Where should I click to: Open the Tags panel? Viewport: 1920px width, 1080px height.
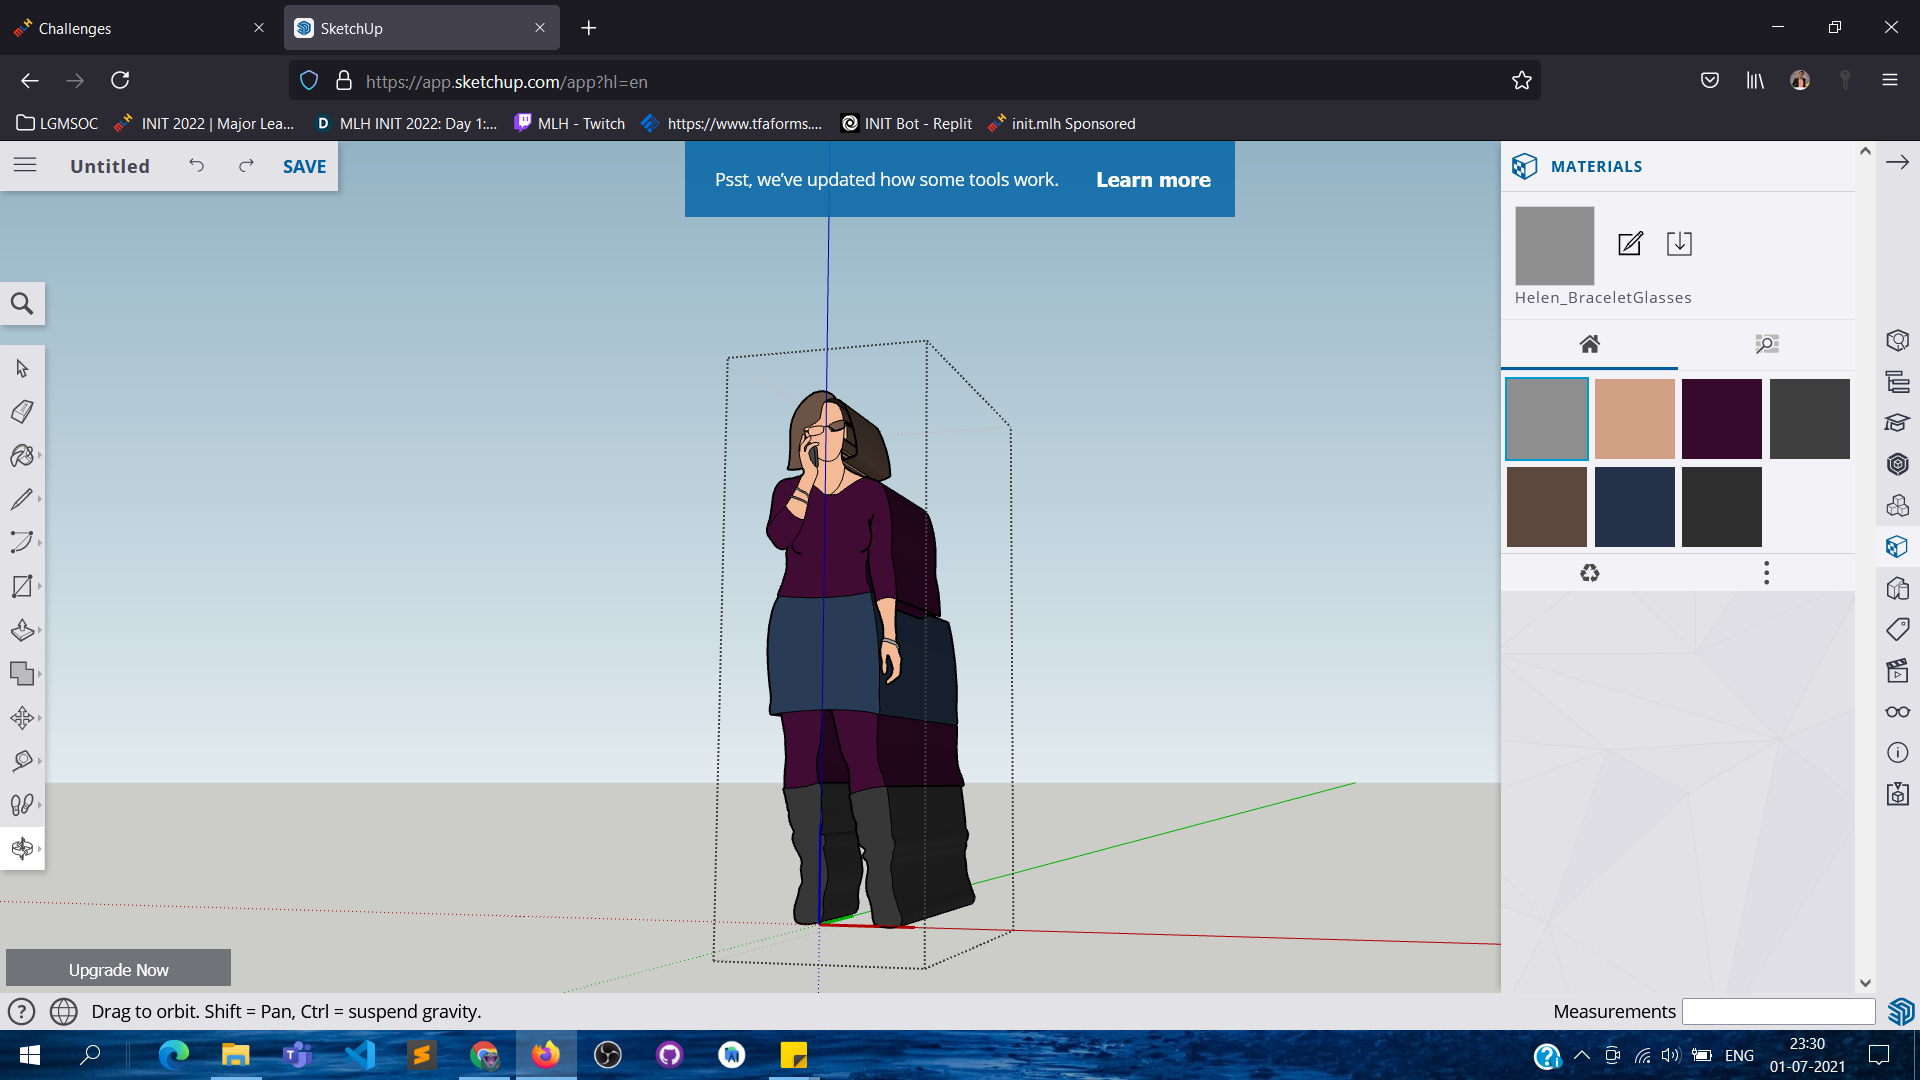(x=1898, y=629)
